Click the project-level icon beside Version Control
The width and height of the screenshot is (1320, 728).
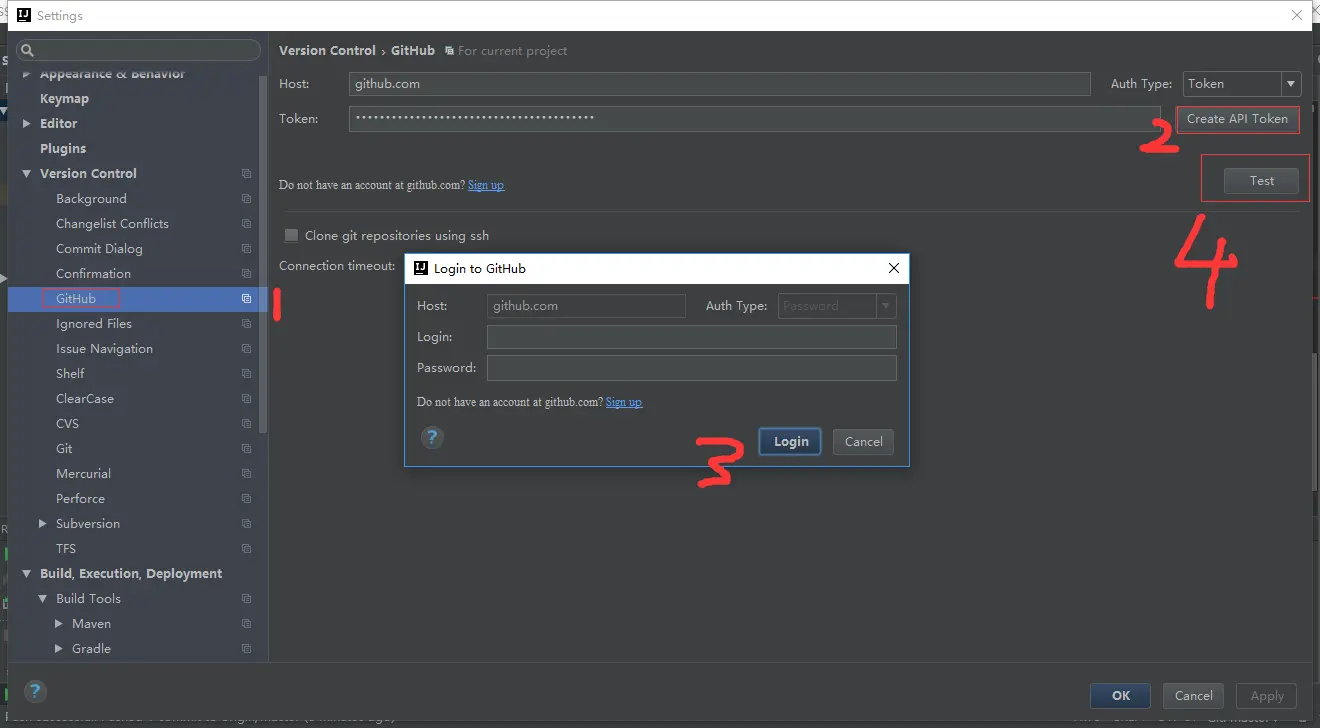[246, 174]
